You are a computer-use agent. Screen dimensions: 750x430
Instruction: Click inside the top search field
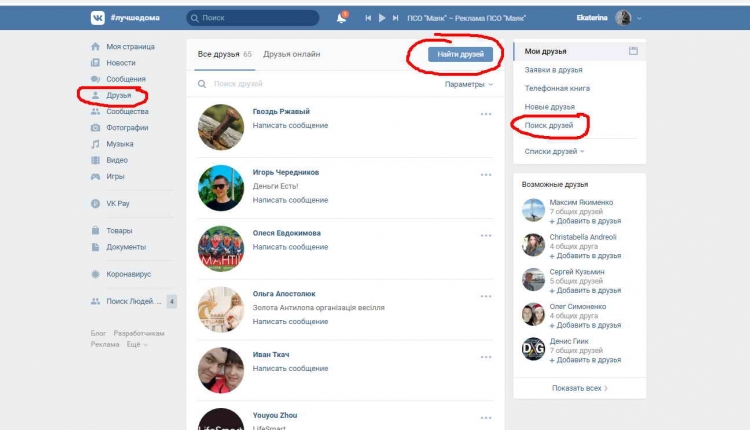pos(253,18)
